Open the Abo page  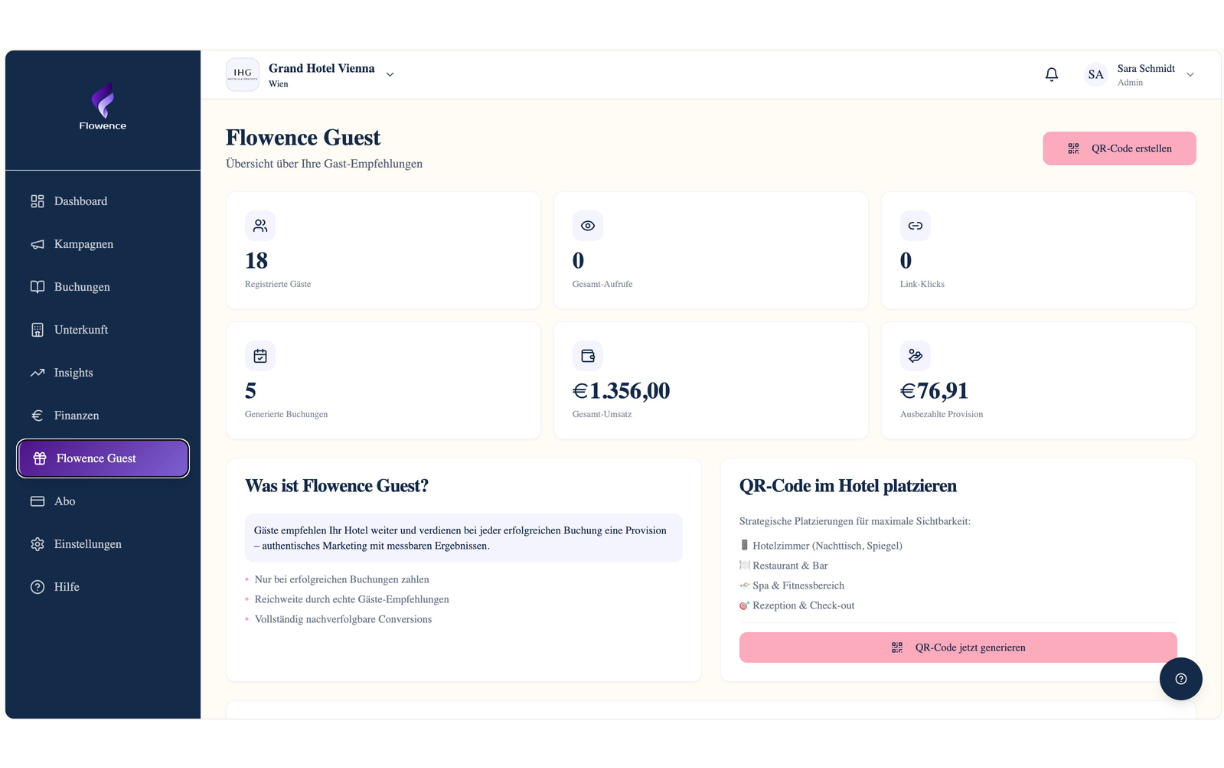pos(103,501)
